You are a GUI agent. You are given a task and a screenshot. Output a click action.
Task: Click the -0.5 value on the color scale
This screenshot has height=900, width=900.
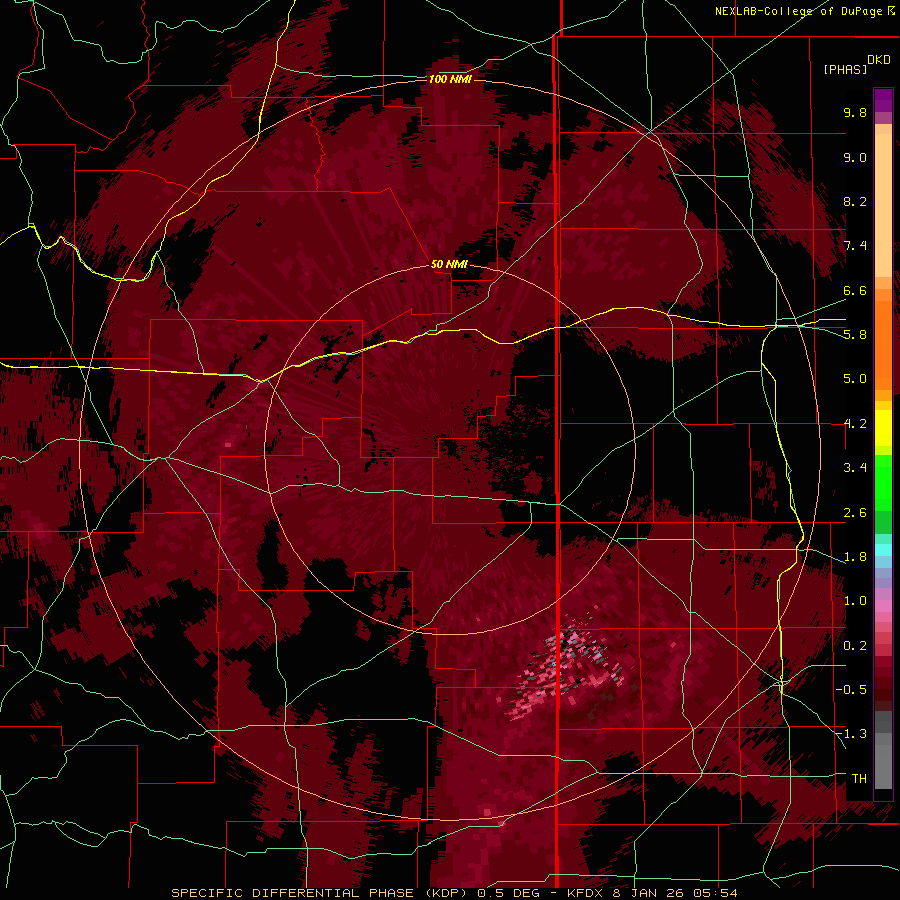[851, 689]
